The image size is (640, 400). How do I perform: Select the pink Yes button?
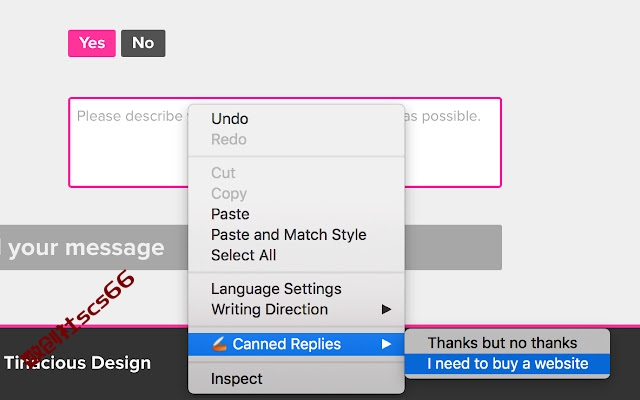click(92, 43)
